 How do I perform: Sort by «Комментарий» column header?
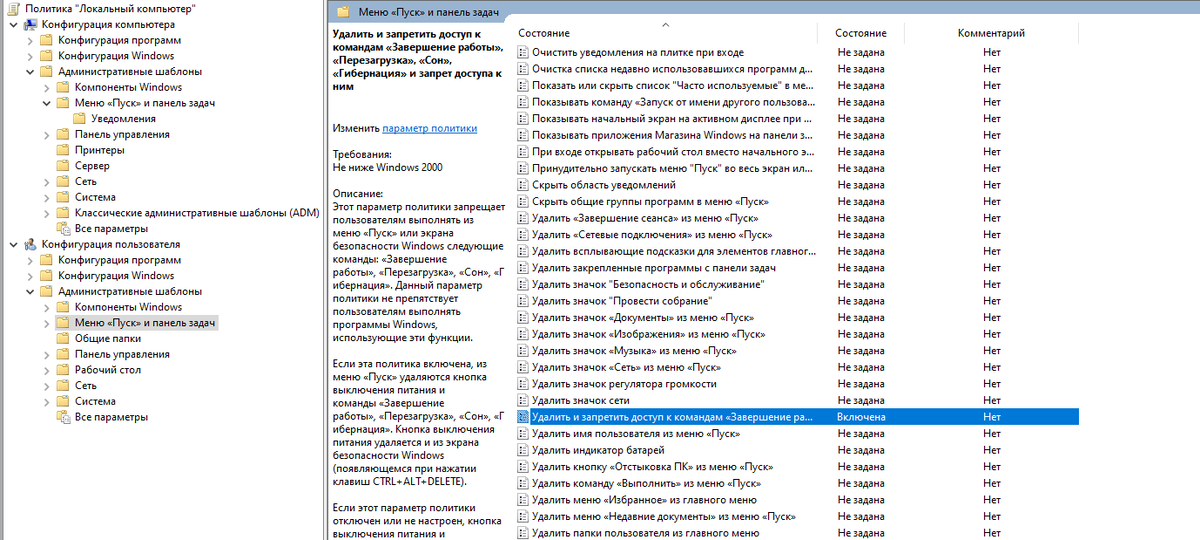(x=991, y=33)
